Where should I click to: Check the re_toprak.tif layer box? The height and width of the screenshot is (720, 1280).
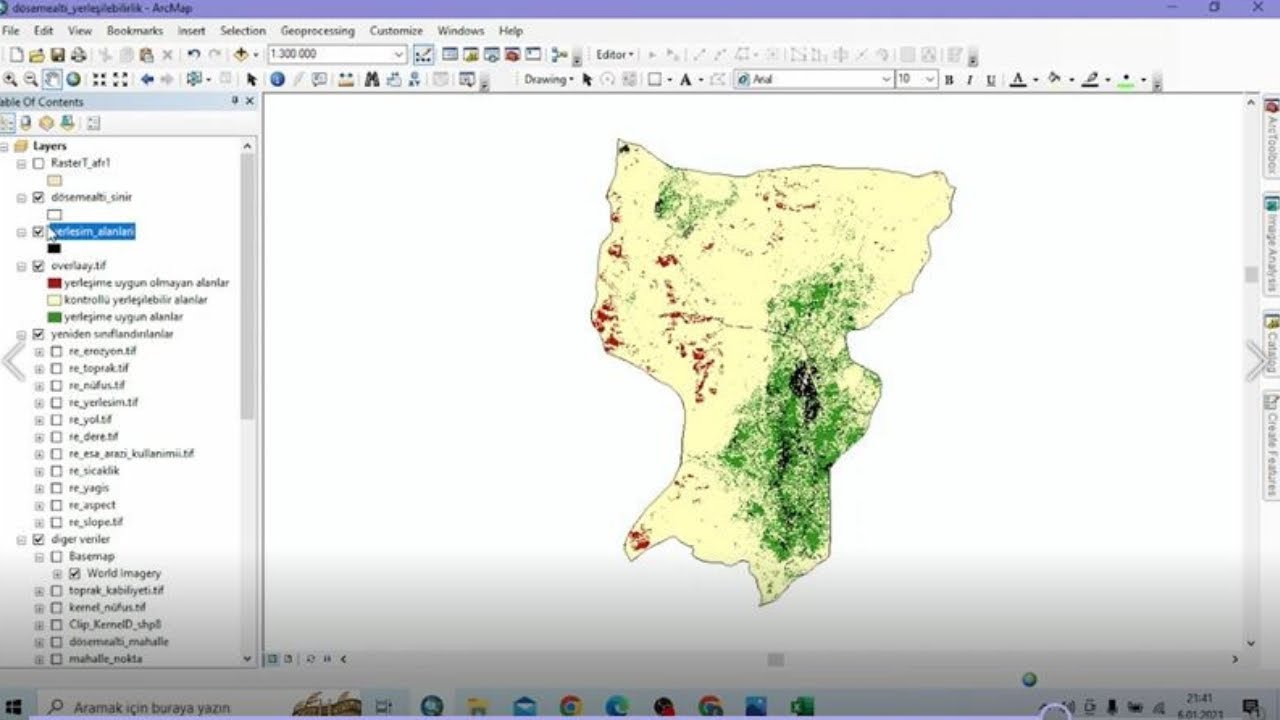point(56,368)
